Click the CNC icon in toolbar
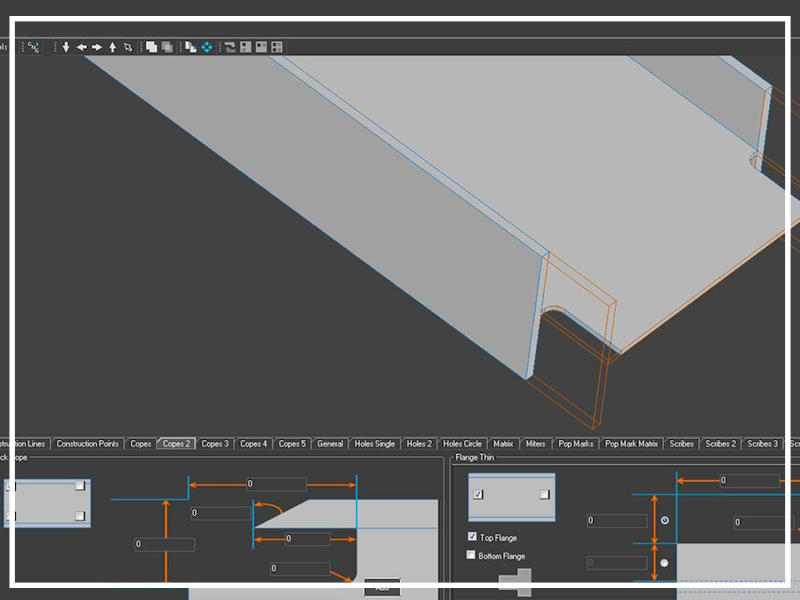 pos(33,47)
